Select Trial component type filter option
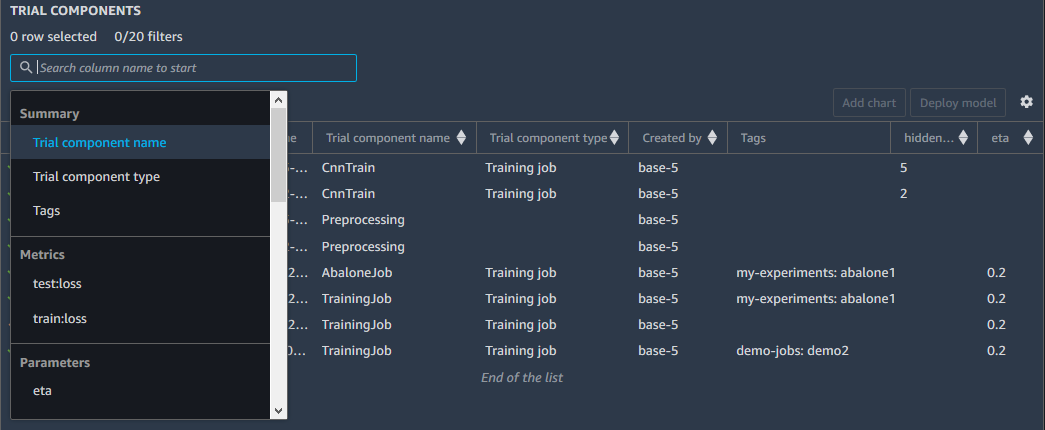1045x430 pixels. [x=96, y=177]
